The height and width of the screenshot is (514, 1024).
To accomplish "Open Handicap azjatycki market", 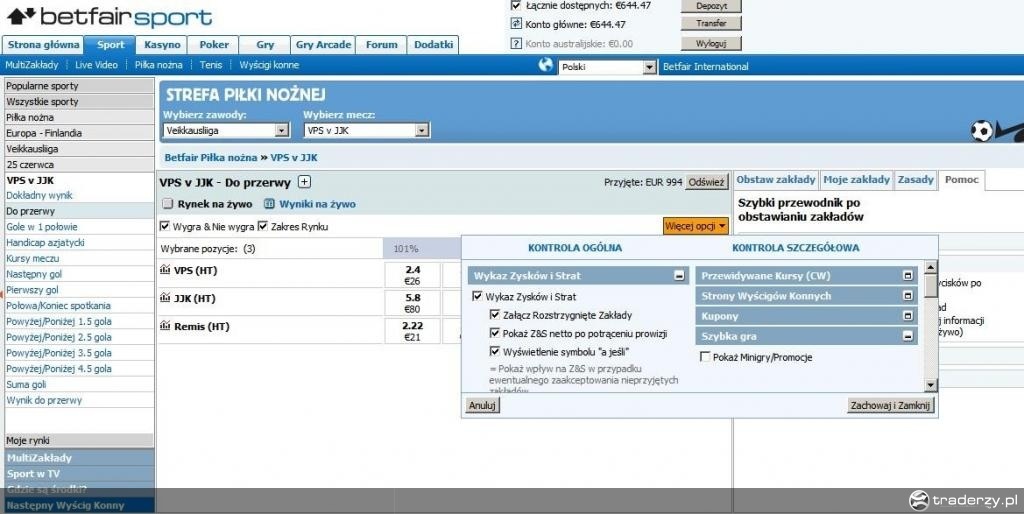I will click(x=45, y=242).
